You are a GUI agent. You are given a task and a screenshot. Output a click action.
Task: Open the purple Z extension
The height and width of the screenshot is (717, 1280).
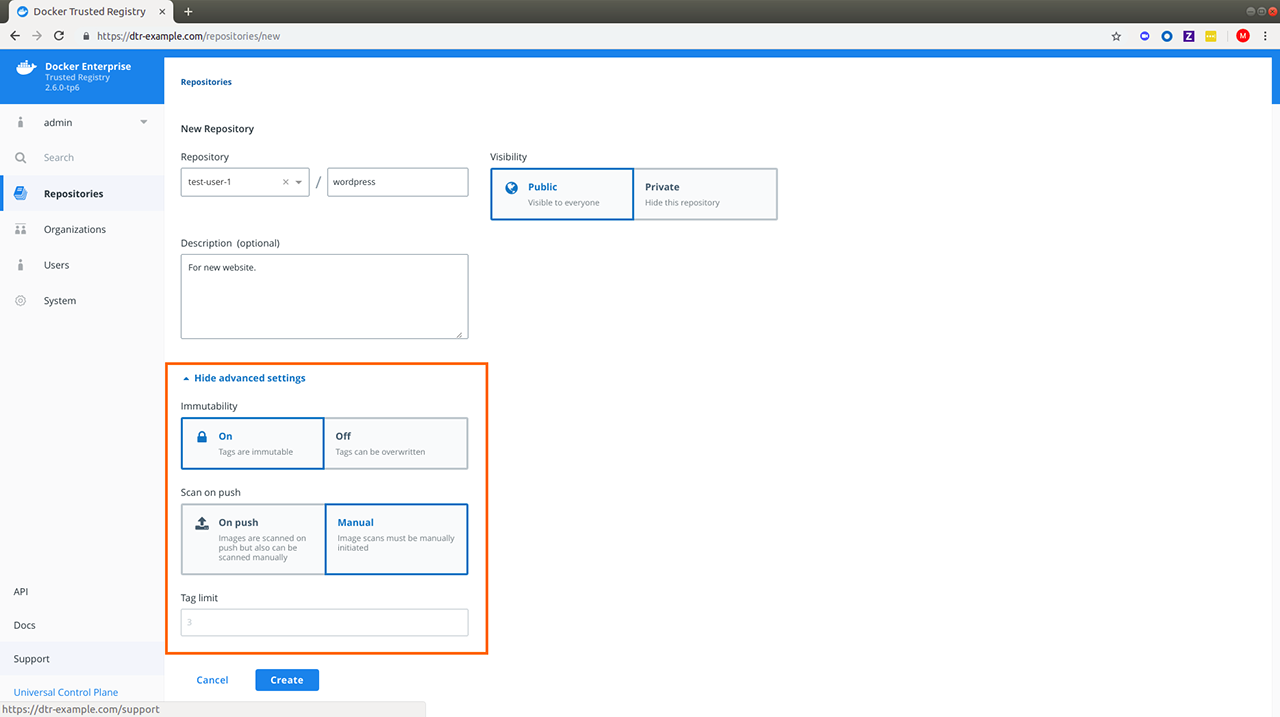coord(1189,36)
